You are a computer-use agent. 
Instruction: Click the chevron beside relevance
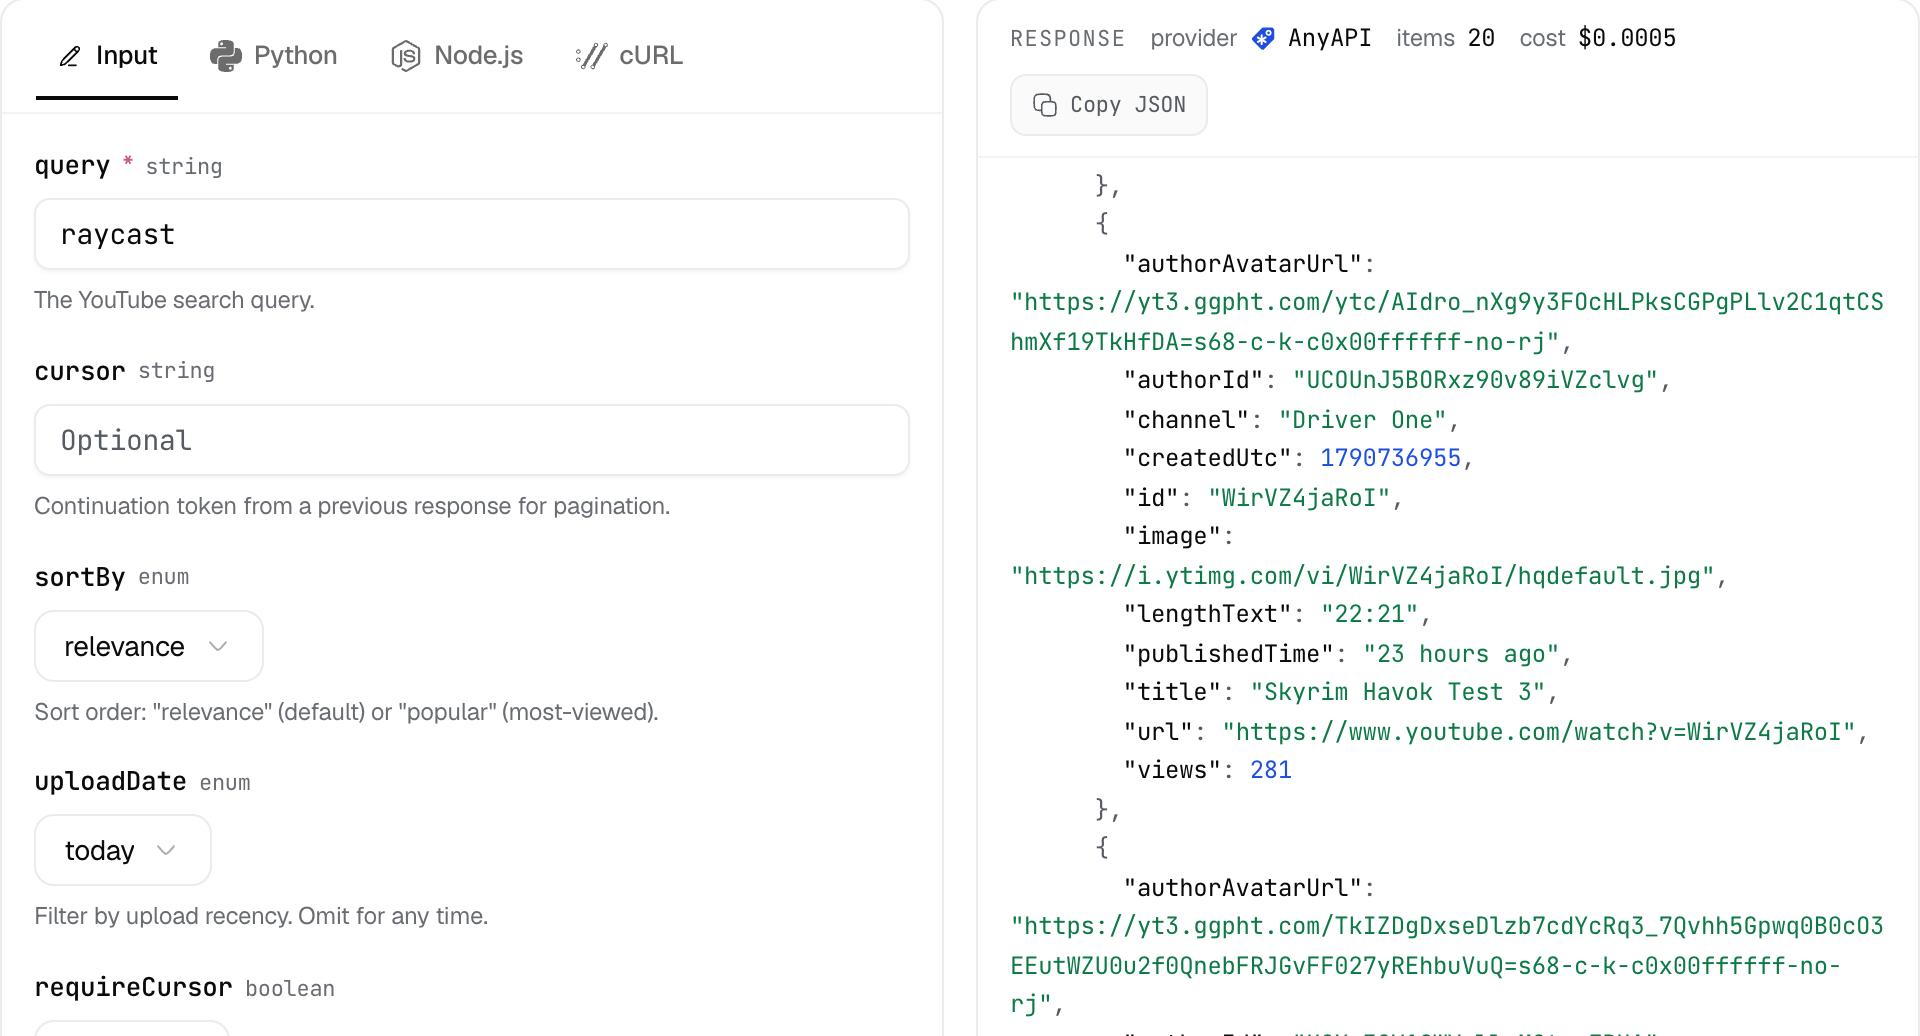click(x=218, y=647)
